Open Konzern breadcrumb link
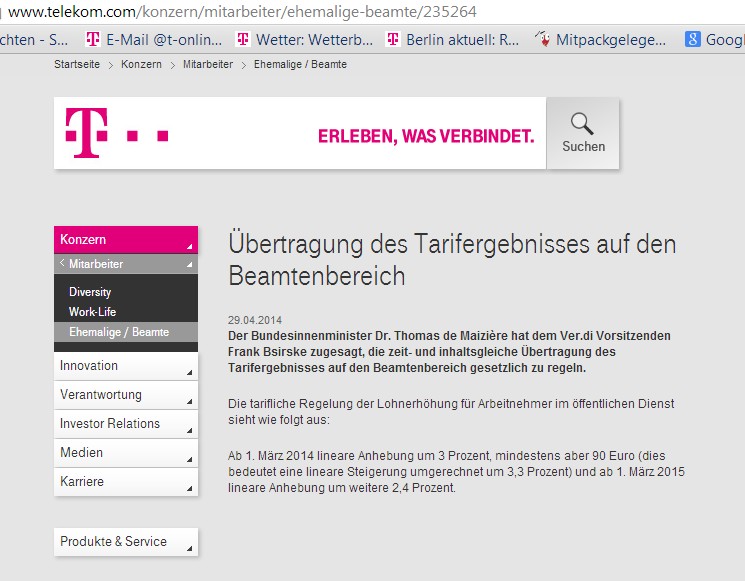 (141, 64)
